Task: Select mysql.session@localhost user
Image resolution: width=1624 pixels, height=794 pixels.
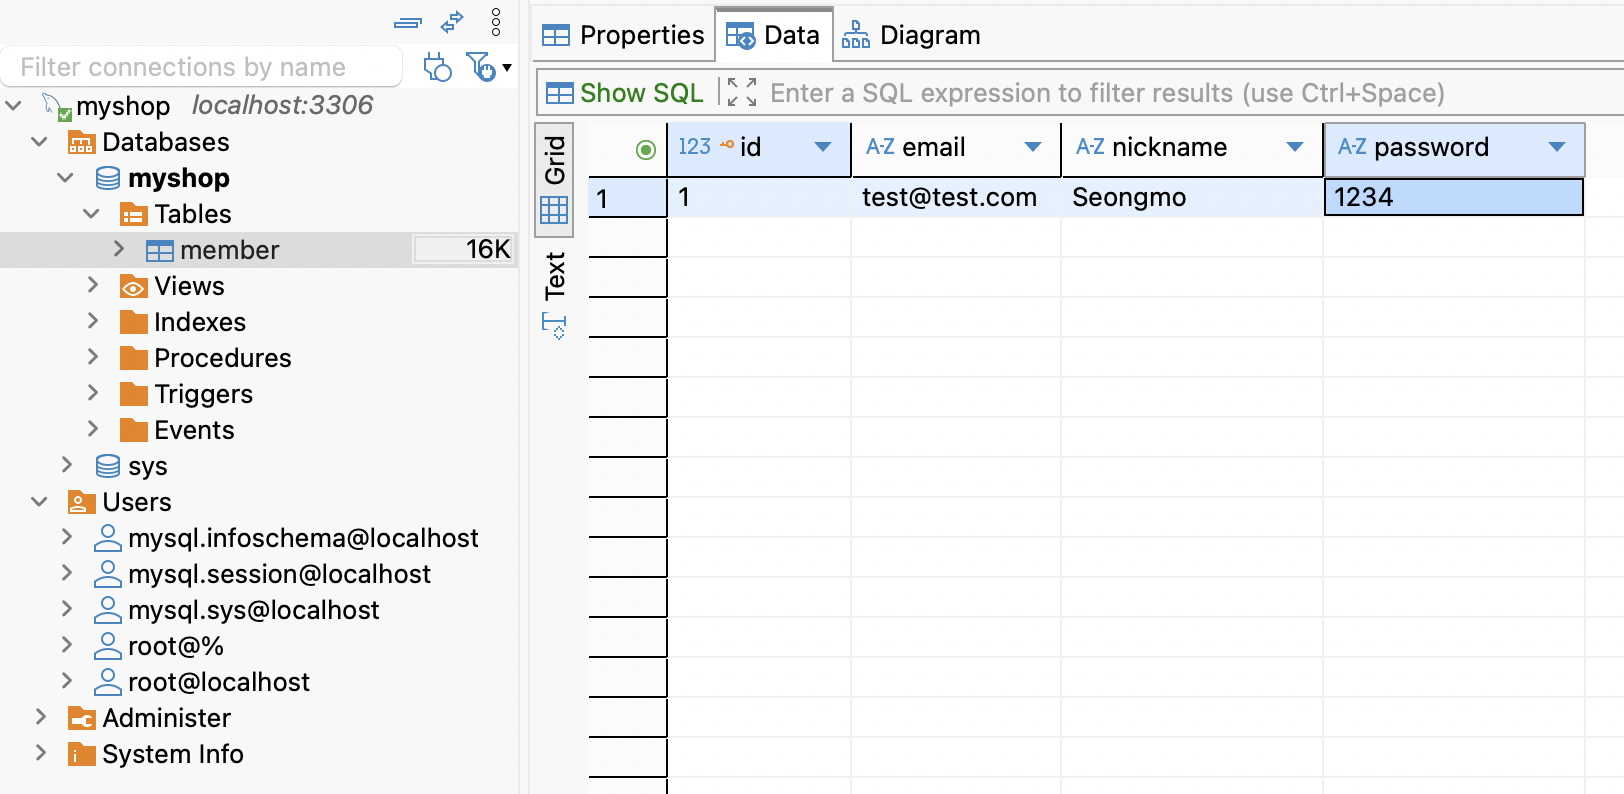Action: 279,575
